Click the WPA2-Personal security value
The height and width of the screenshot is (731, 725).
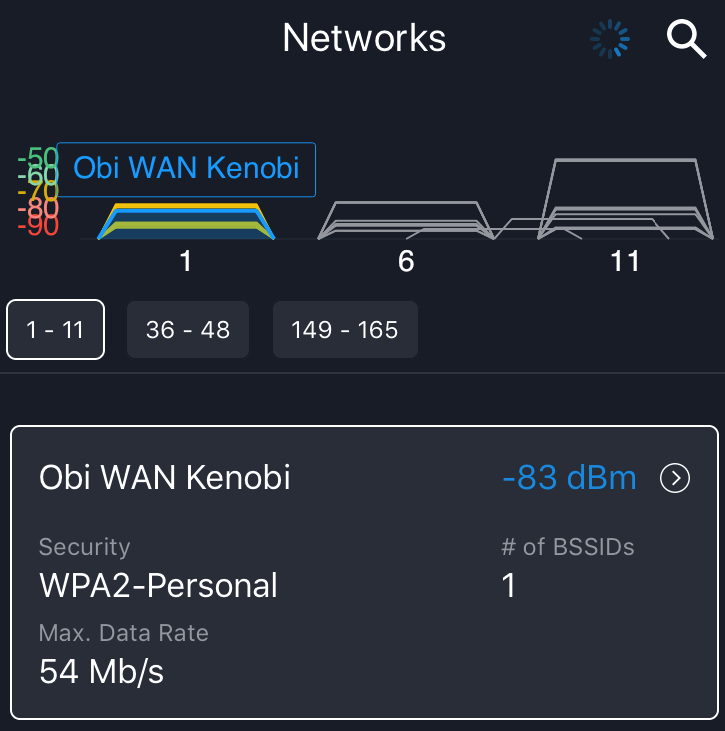pyautogui.click(x=159, y=586)
